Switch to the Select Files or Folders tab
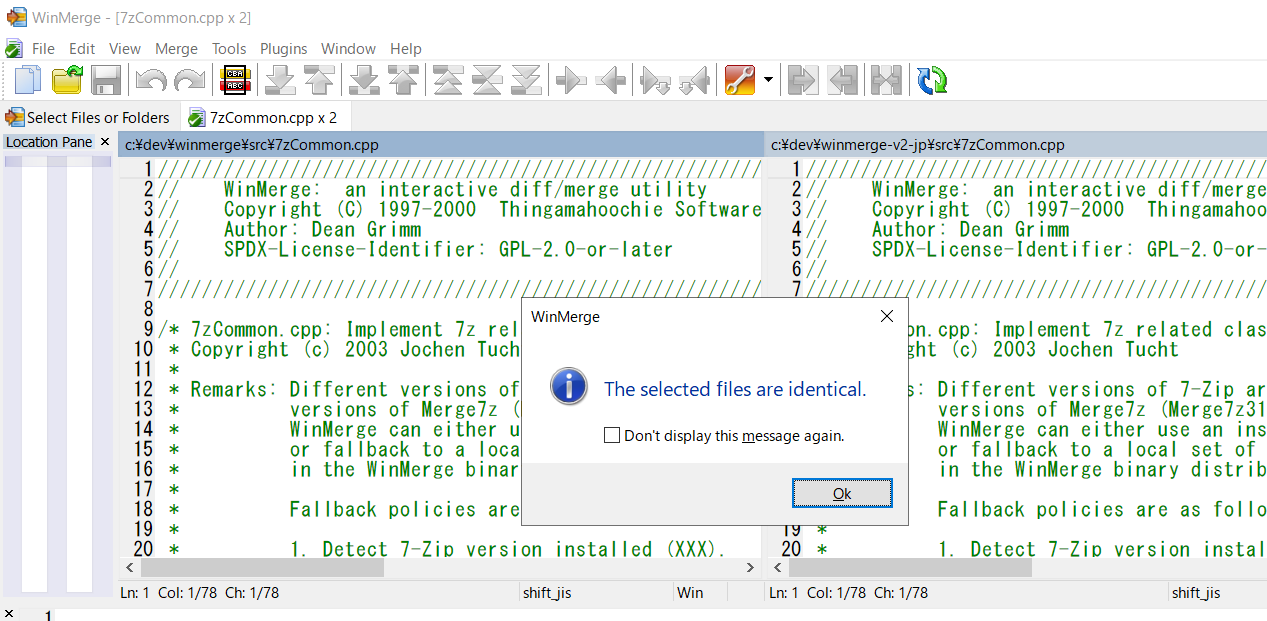This screenshot has height=621, width=1267. coord(88,117)
